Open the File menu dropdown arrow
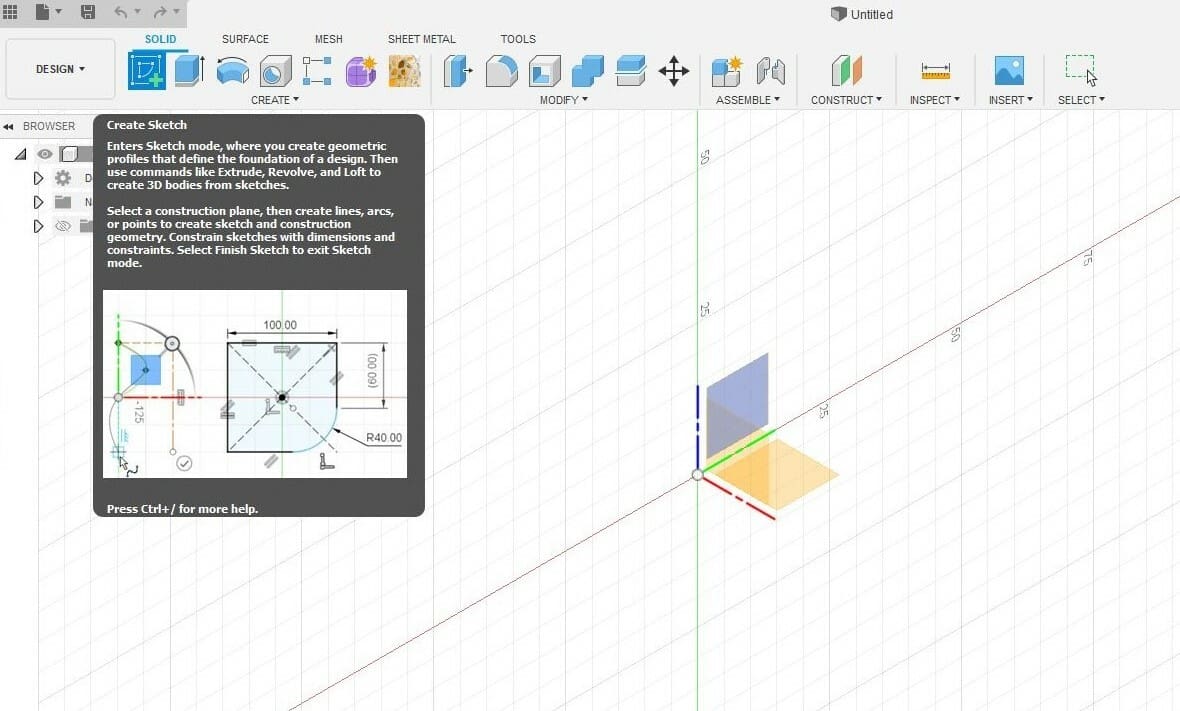The height and width of the screenshot is (711, 1180). 58,12
